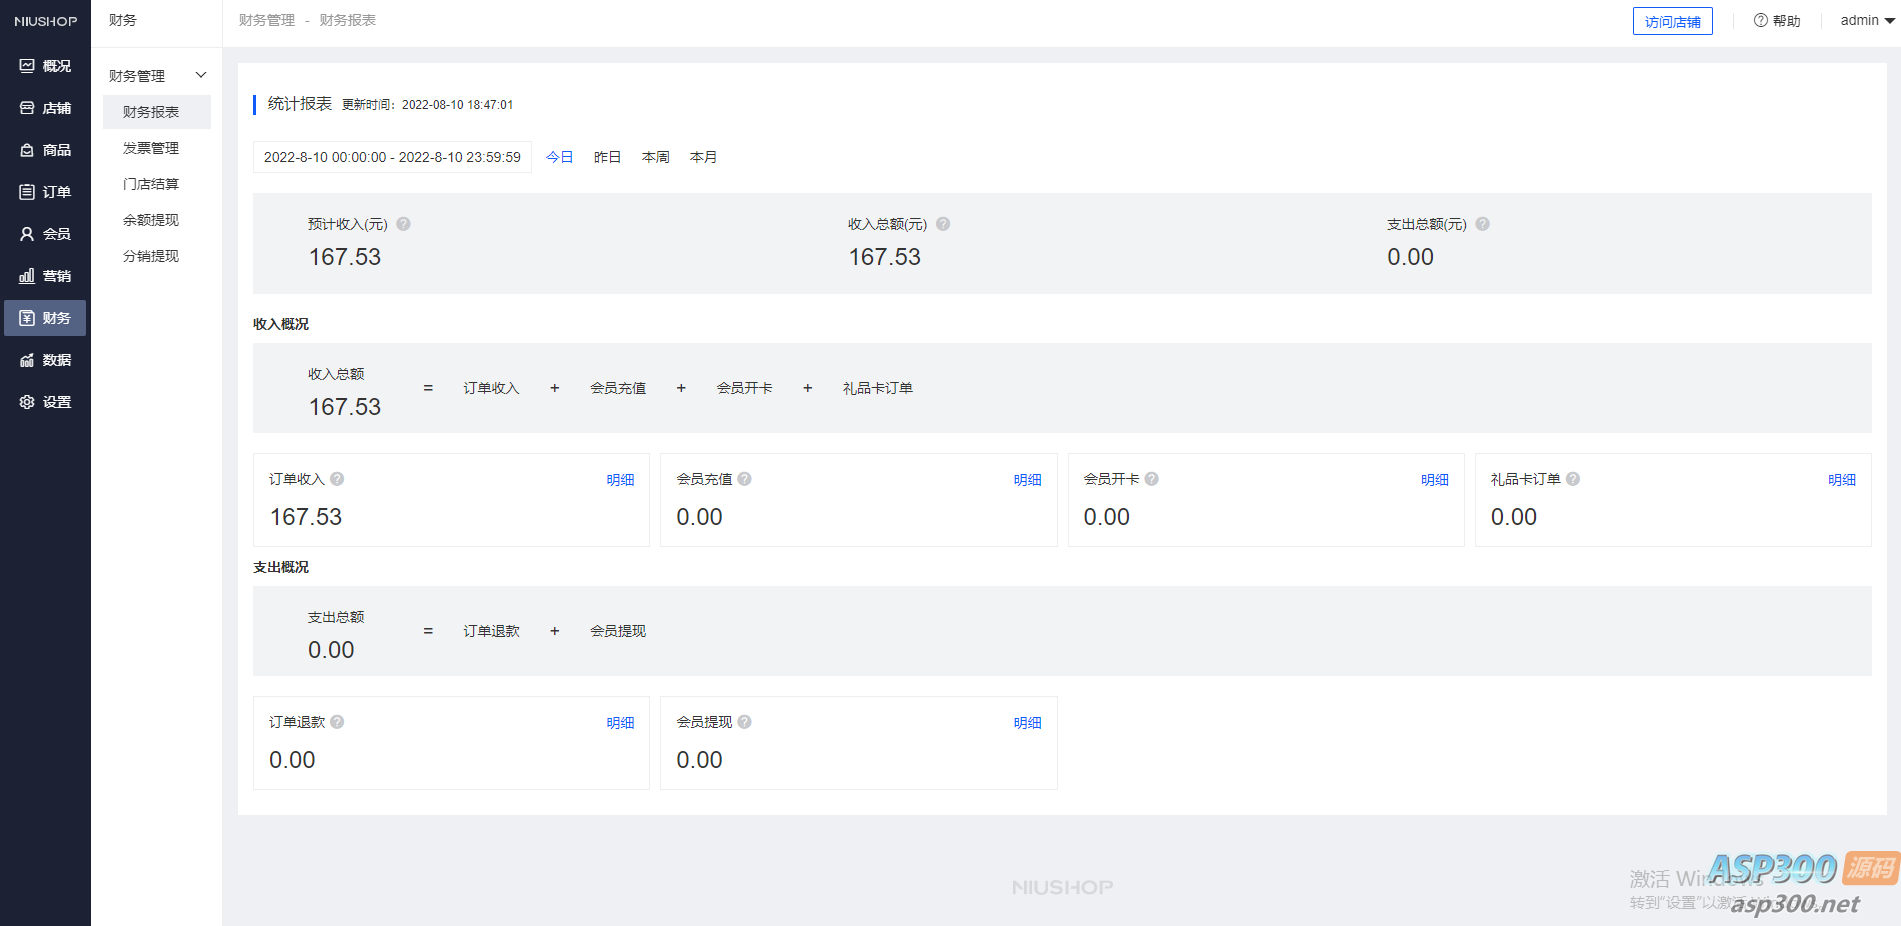Viewport: 1901px width, 926px height.
Task: Switch to the 本月 time filter
Action: (703, 156)
